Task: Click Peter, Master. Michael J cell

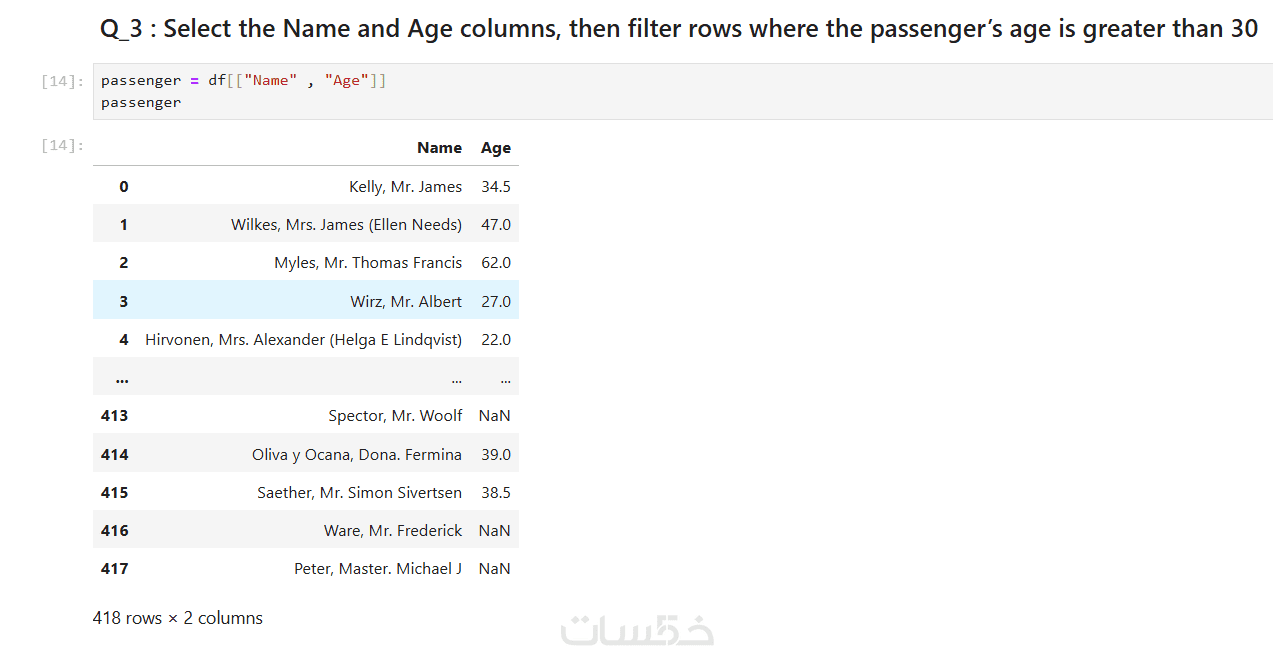Action: (x=377, y=569)
